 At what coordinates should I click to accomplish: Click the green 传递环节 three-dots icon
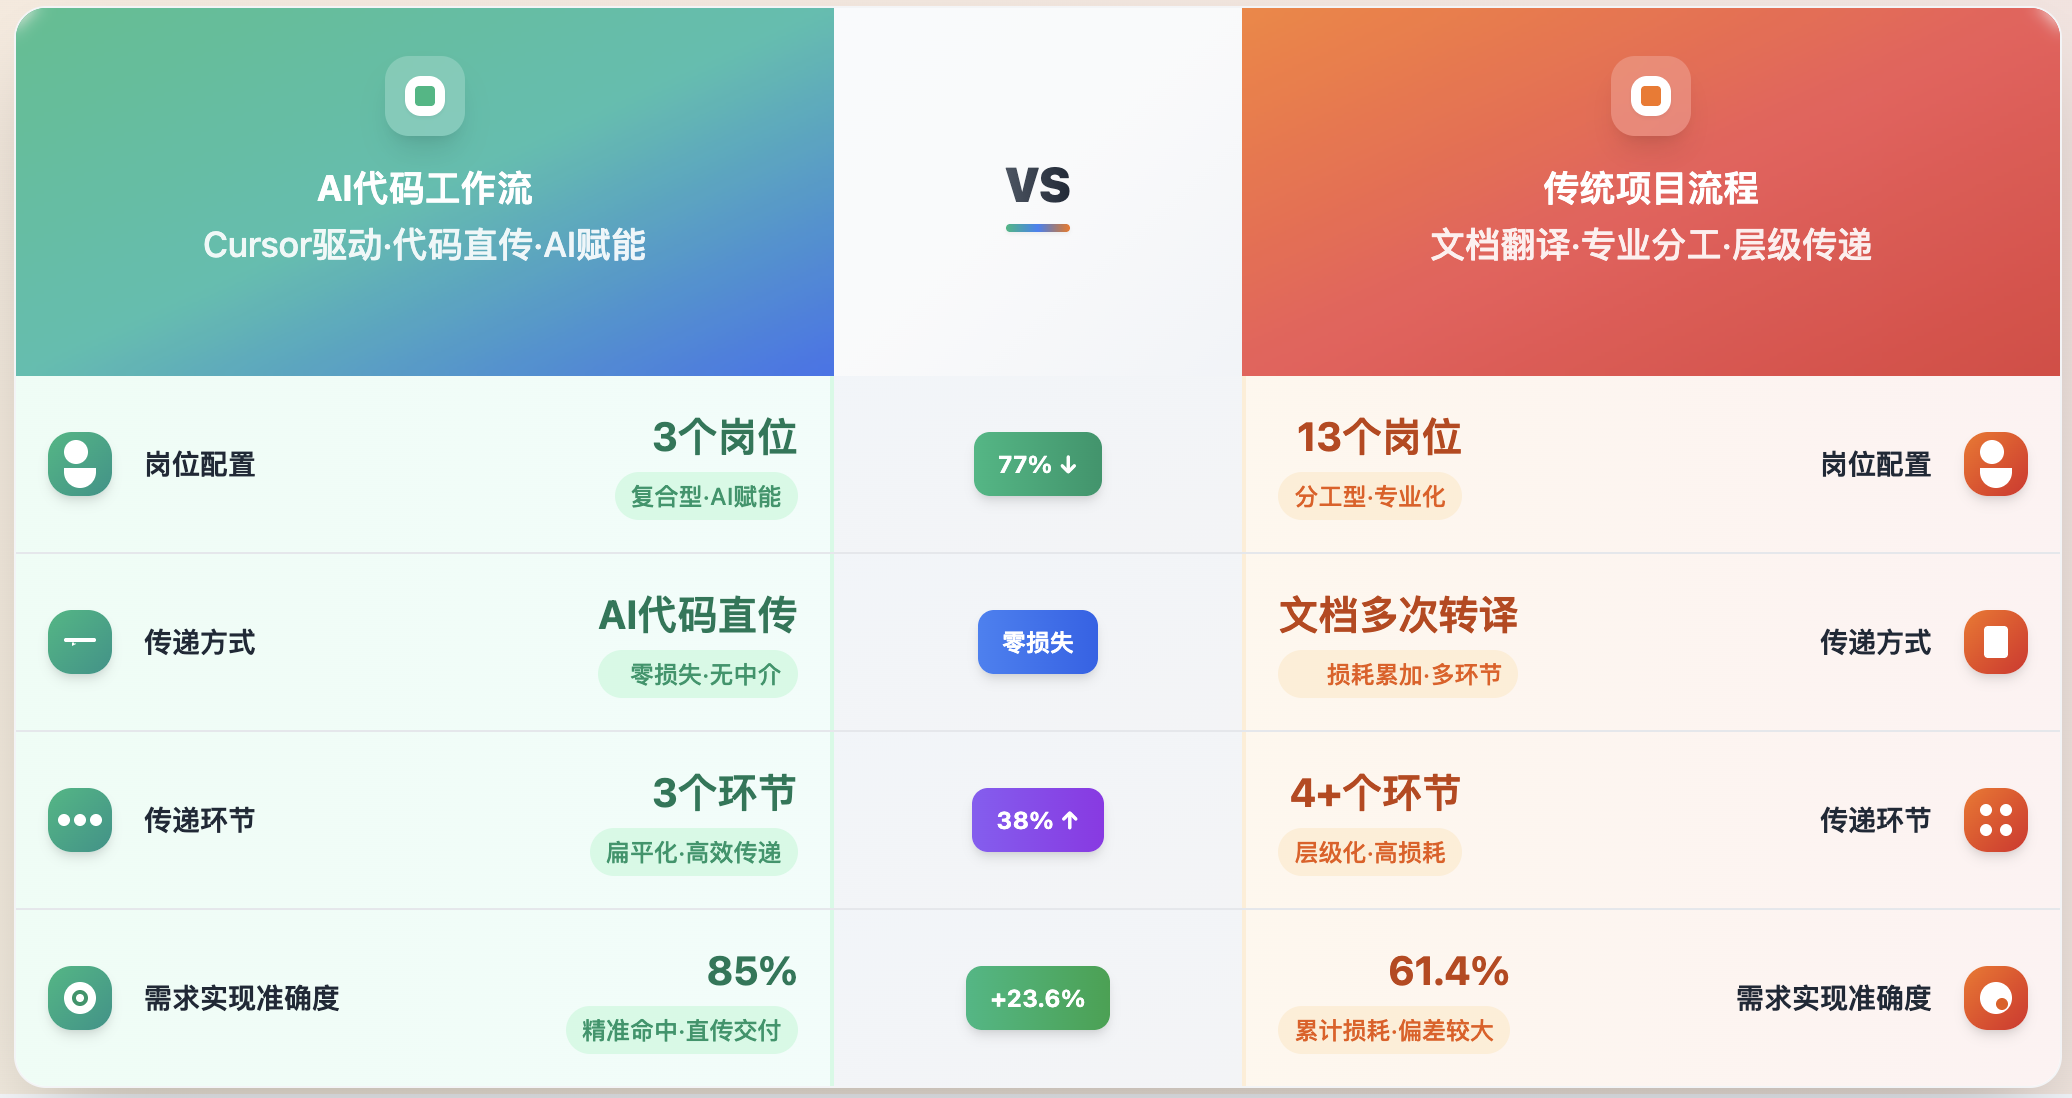(80, 820)
